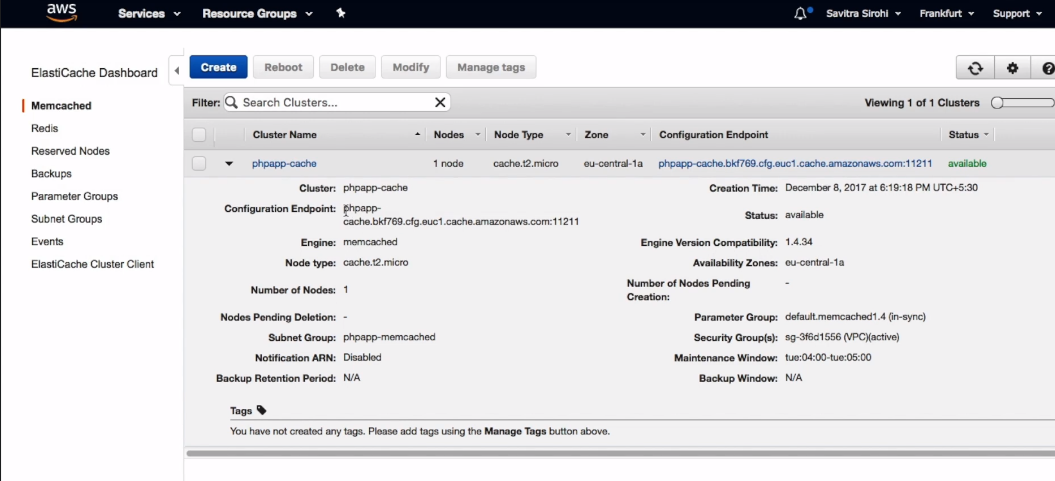Open the Services dropdown menu

tap(149, 13)
